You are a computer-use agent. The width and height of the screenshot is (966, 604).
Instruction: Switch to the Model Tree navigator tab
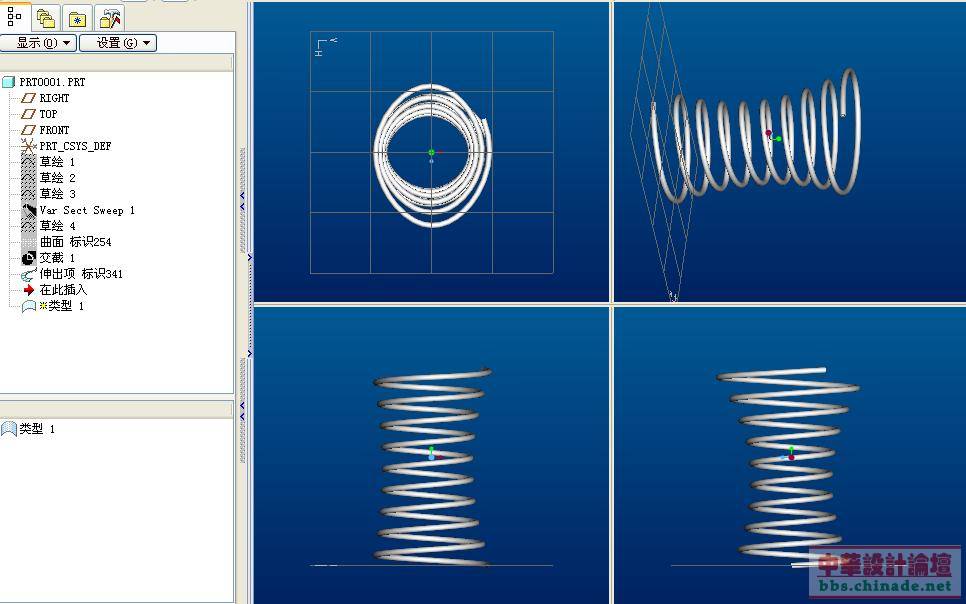coord(15,16)
